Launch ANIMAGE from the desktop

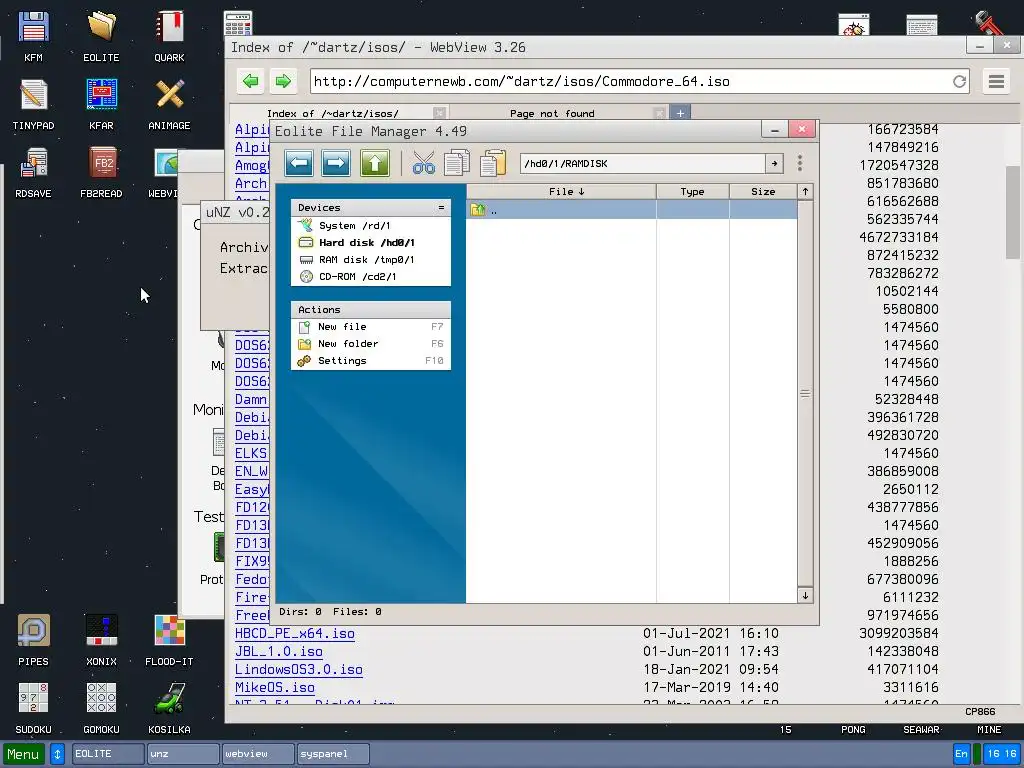(169, 104)
